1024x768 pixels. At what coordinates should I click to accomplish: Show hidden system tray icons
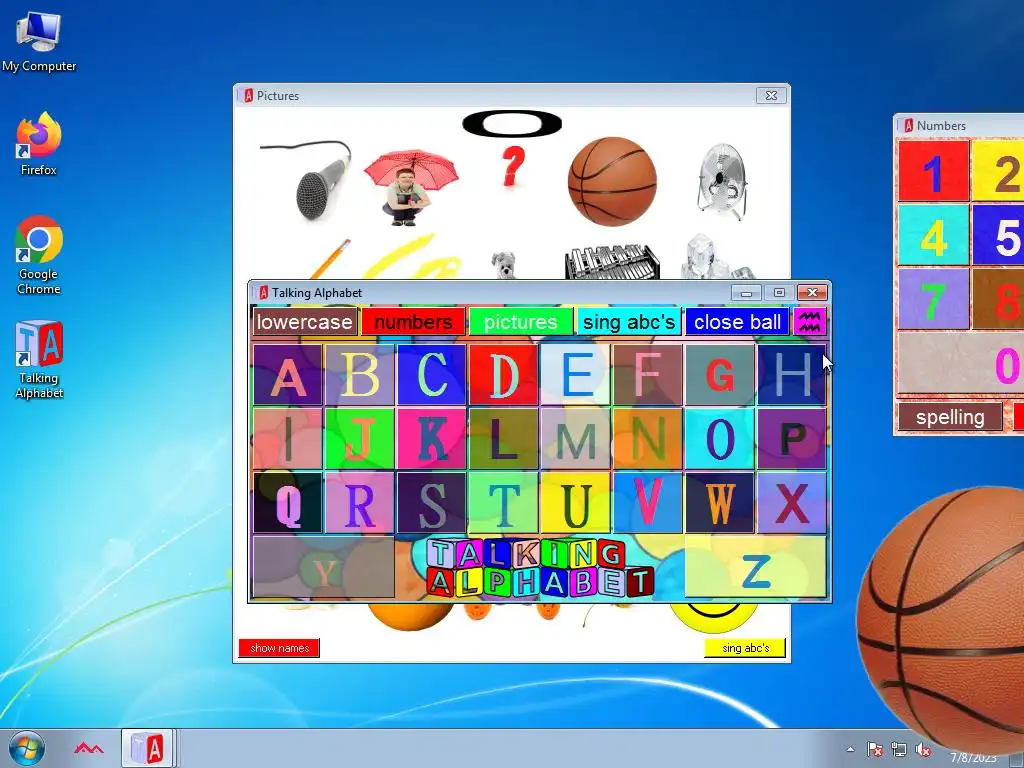coord(850,750)
